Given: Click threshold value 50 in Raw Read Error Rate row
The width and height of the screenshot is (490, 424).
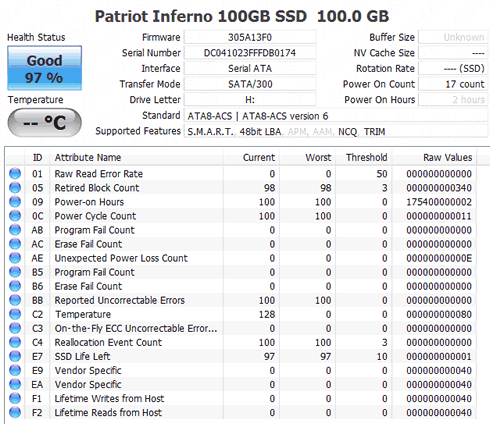Looking at the screenshot, I should pyautogui.click(x=382, y=174).
